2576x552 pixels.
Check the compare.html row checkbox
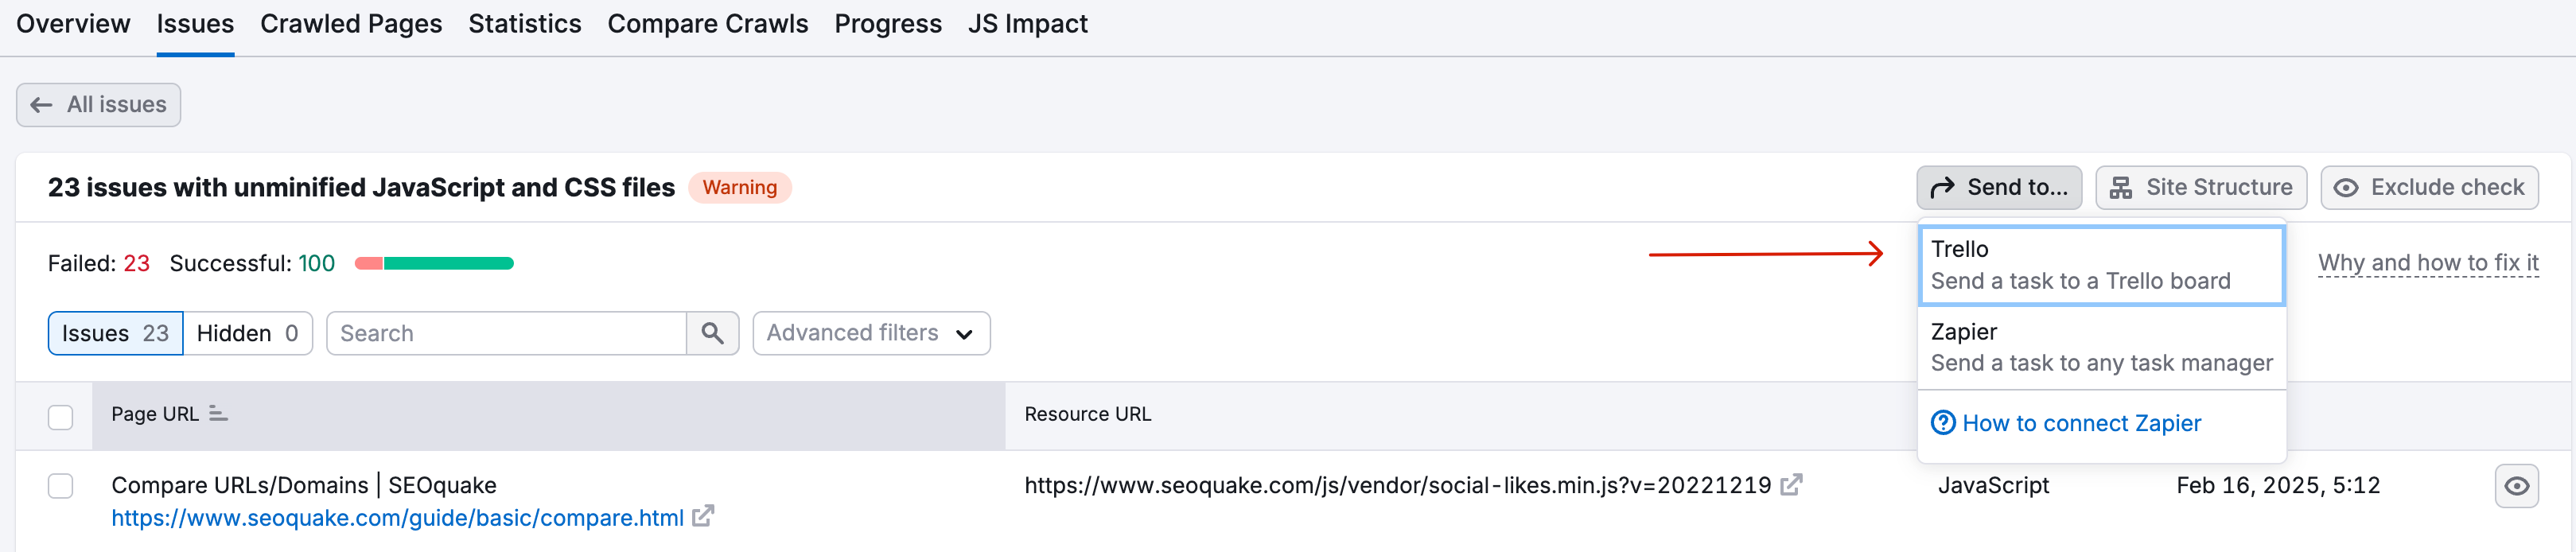(60, 486)
